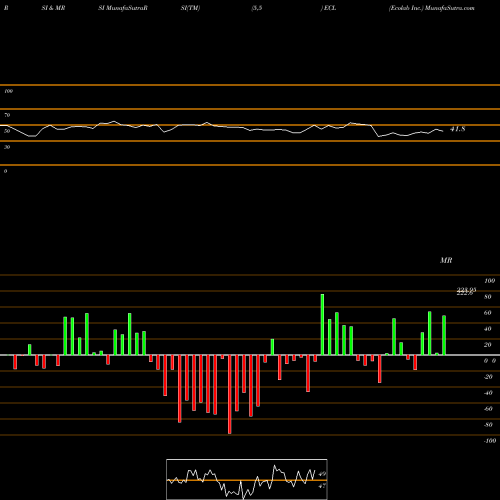Image resolution: width=500 pixels, height=500 pixels.
Task: Click the -100 label on the MR axis
Action: pyautogui.click(x=490, y=441)
